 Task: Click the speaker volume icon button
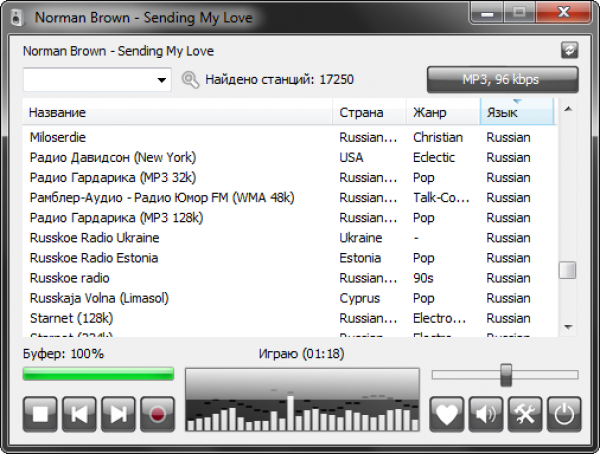click(486, 414)
